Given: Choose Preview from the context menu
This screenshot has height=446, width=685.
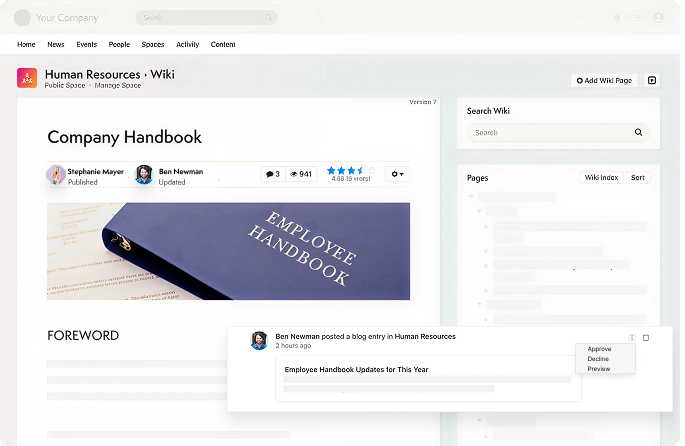Looking at the screenshot, I should [x=599, y=369].
